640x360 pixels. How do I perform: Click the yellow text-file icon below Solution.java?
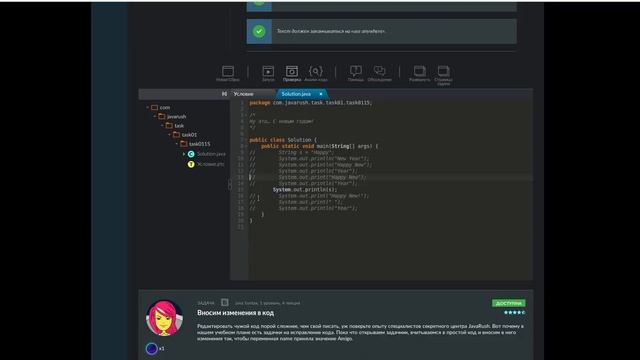(191, 164)
